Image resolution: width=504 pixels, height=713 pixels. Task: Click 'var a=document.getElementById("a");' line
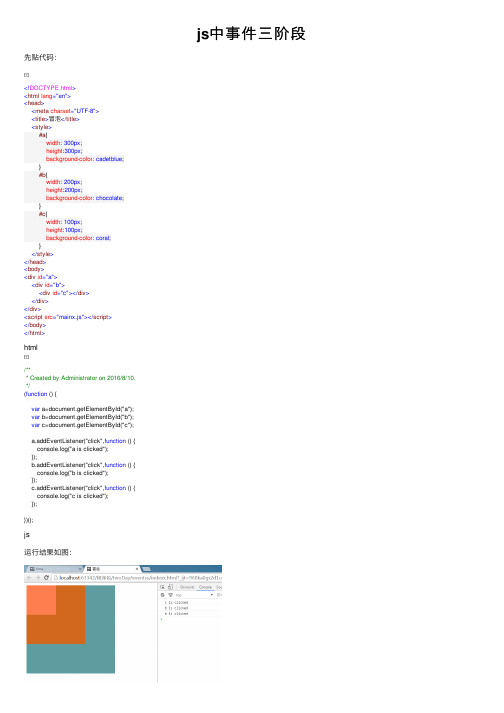click(82, 409)
